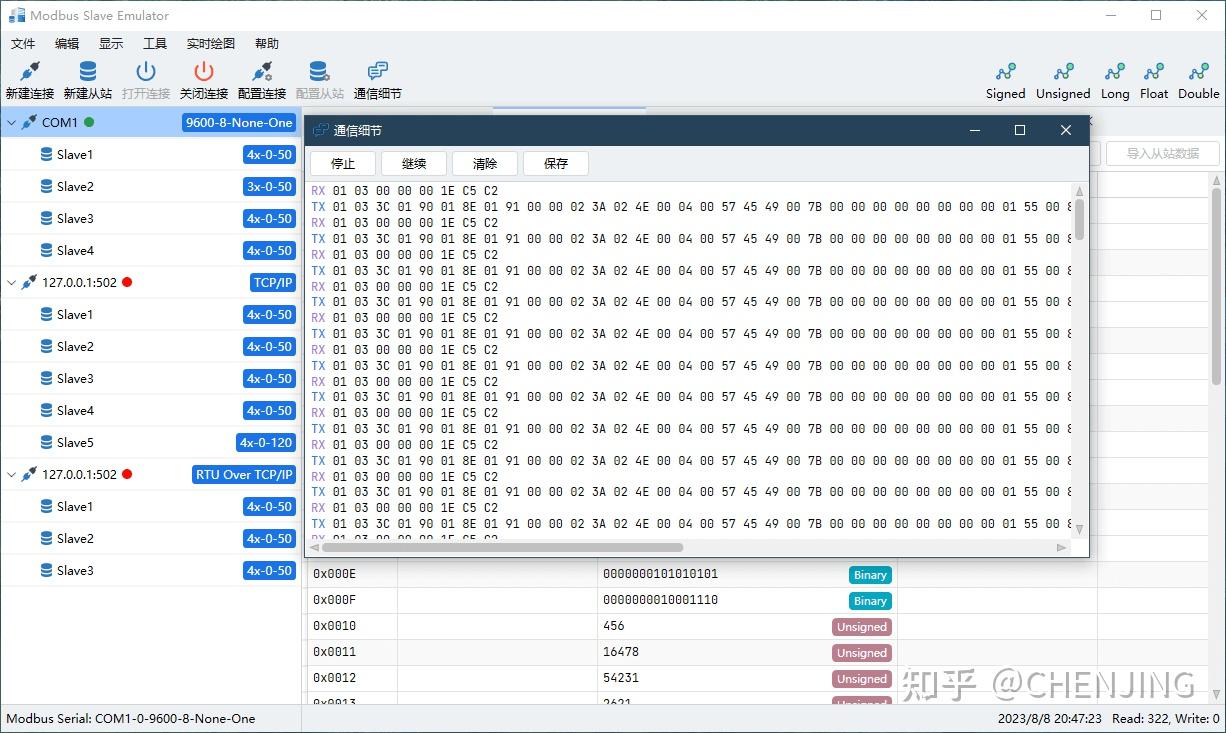Image resolution: width=1226 pixels, height=733 pixels.
Task: Click the 新建连接 toolbar icon
Action: 29,78
